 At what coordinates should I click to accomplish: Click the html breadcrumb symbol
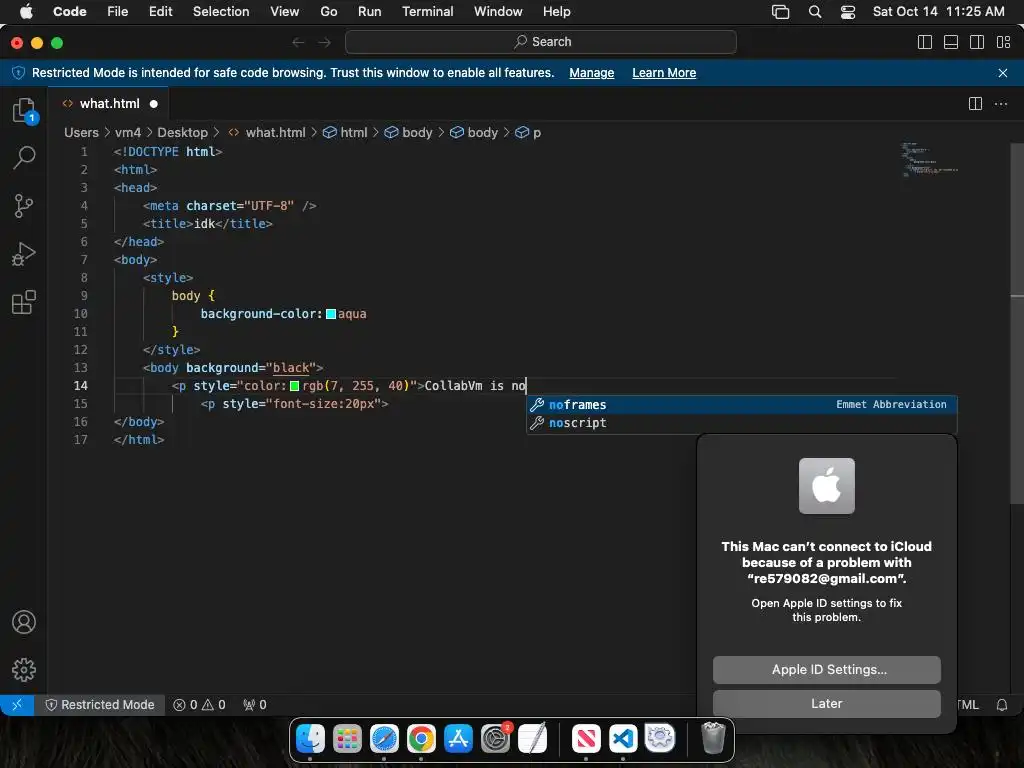pos(345,133)
